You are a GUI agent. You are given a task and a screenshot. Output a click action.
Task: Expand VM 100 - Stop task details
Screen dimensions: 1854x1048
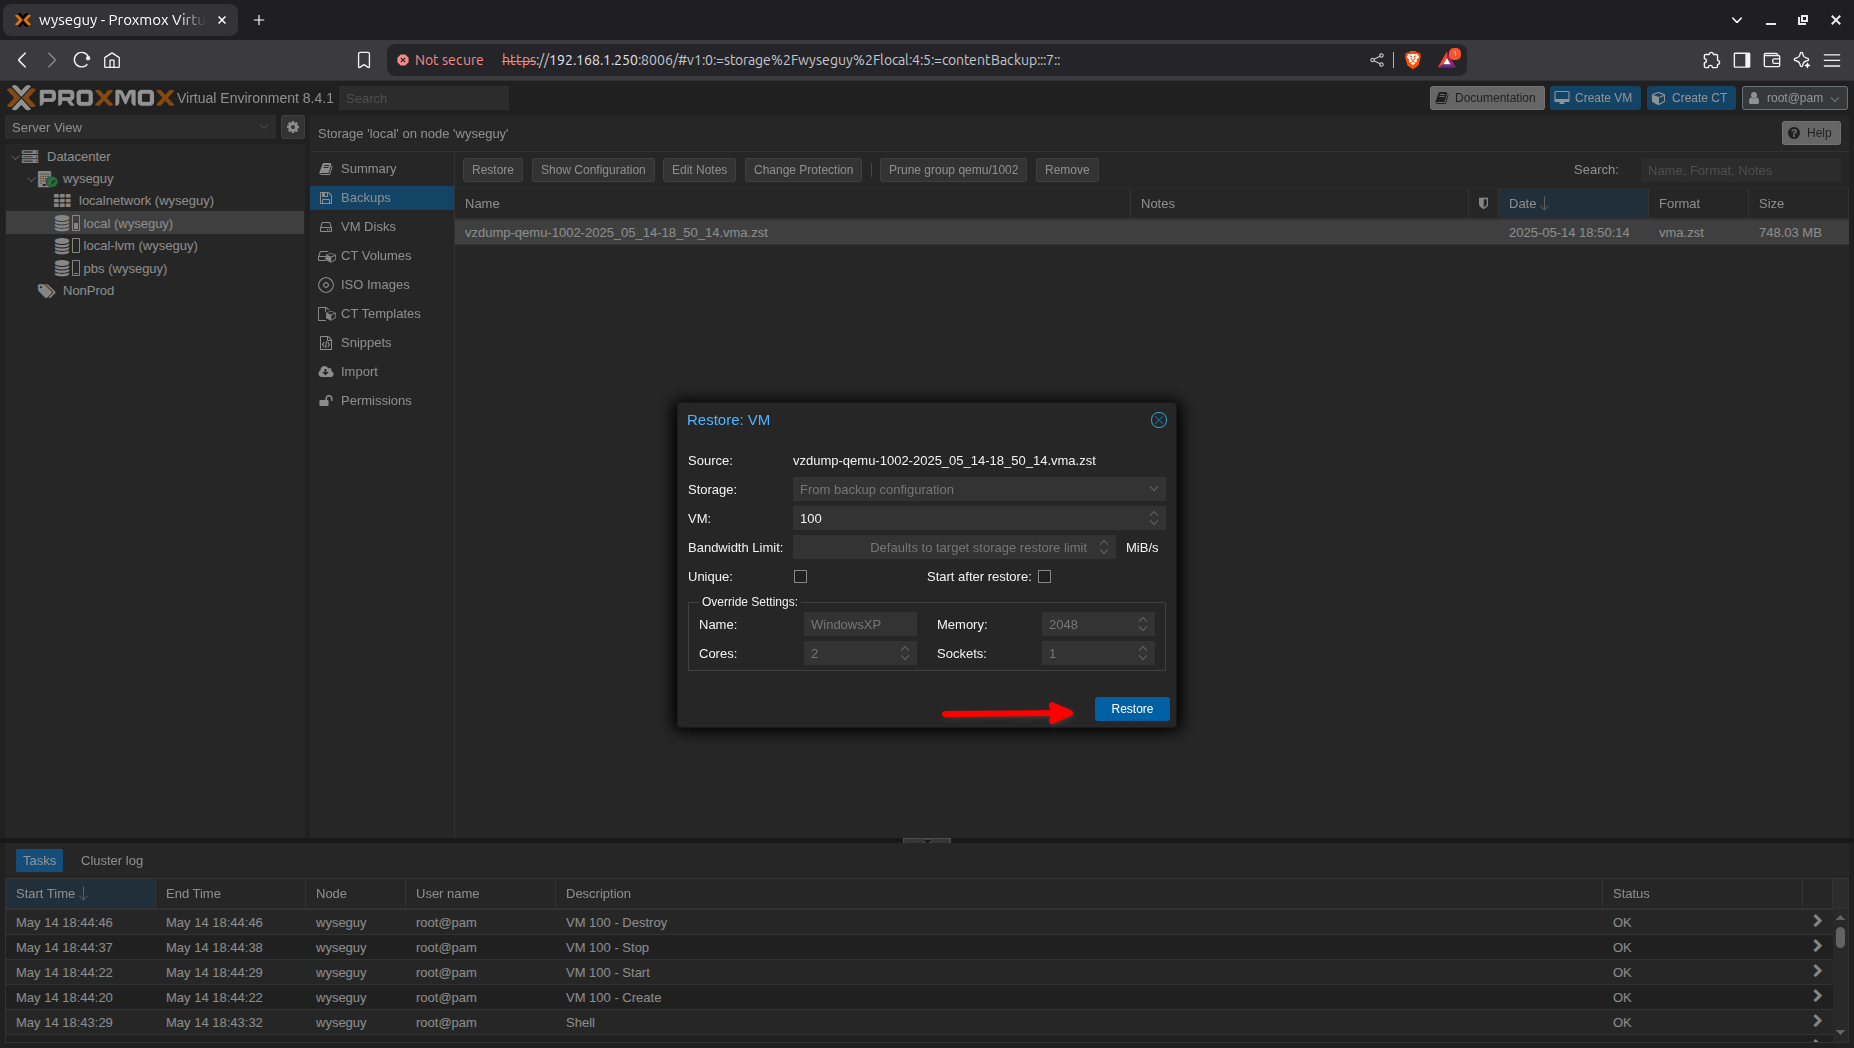(x=1817, y=946)
